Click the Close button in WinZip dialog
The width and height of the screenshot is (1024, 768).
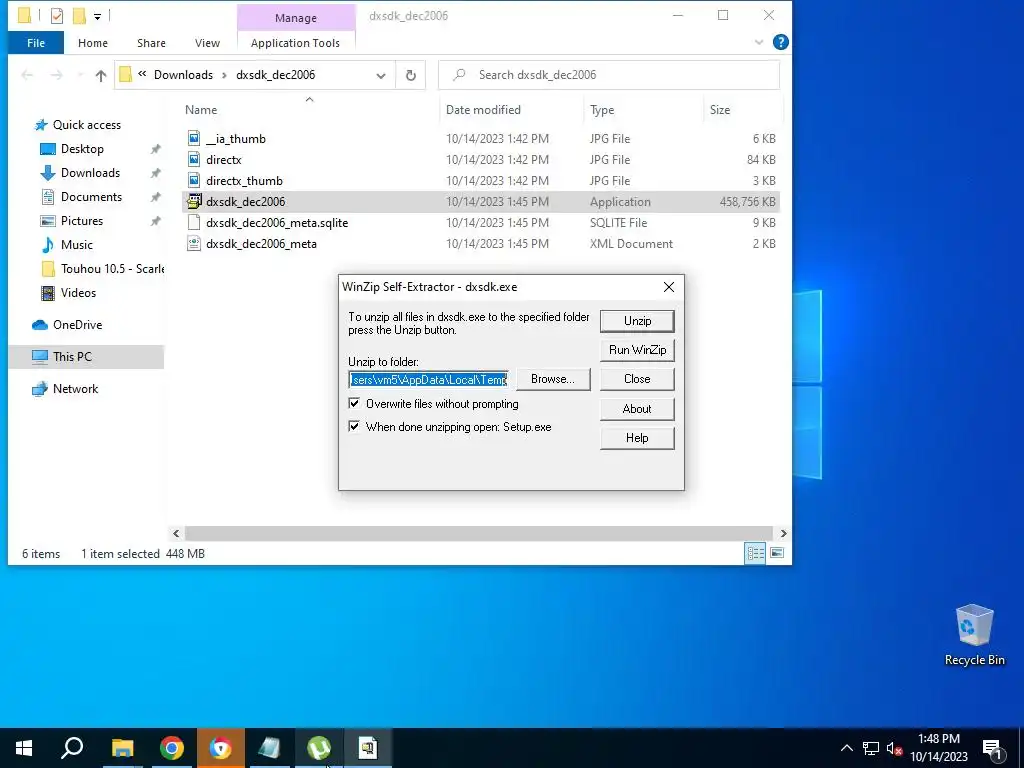click(x=637, y=379)
